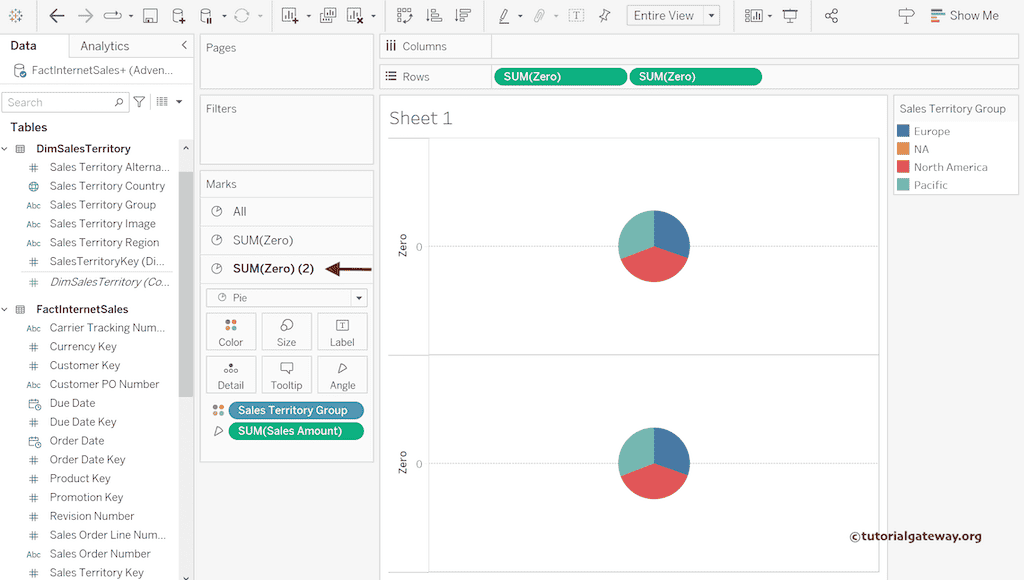Click the Angle card in Marks
The height and width of the screenshot is (580, 1024).
[x=342, y=375]
